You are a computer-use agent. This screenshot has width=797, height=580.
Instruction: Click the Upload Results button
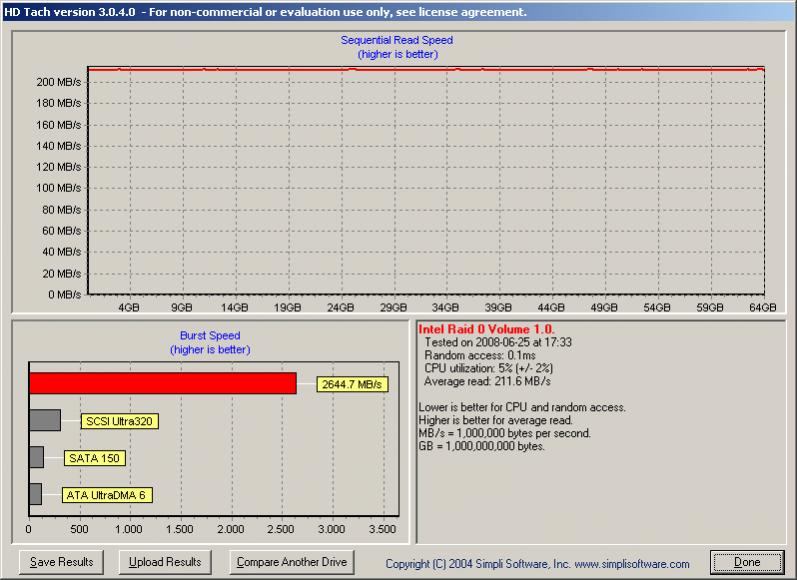click(165, 562)
